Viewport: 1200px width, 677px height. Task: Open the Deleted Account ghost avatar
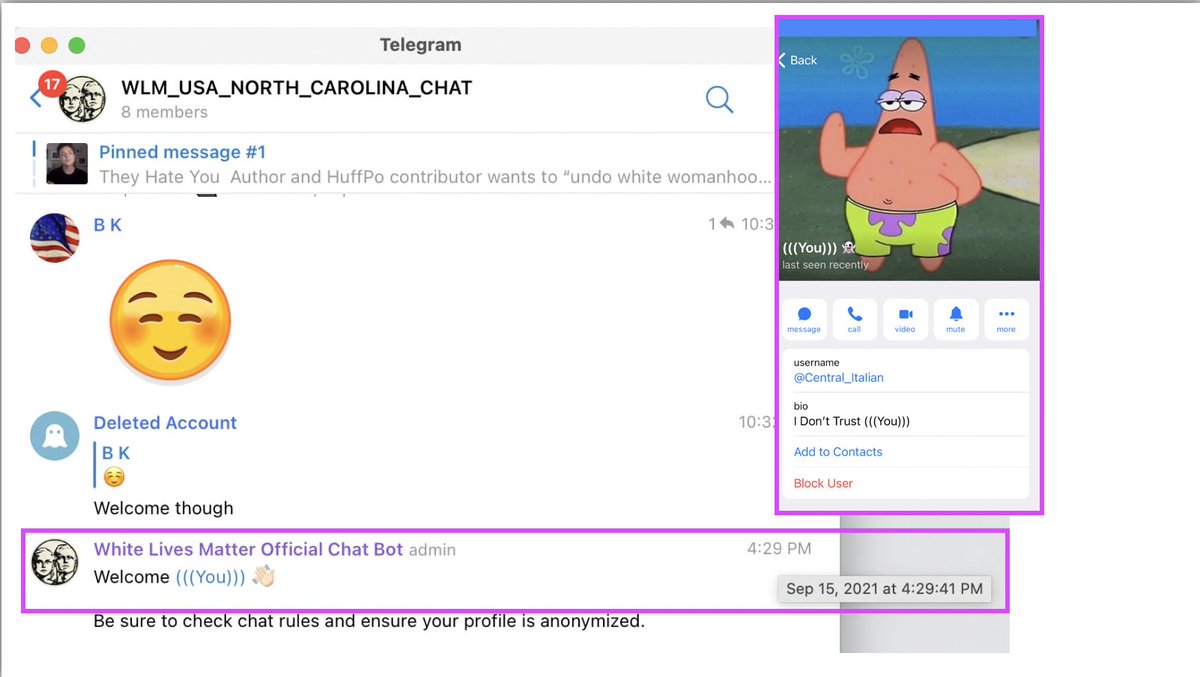click(x=55, y=436)
